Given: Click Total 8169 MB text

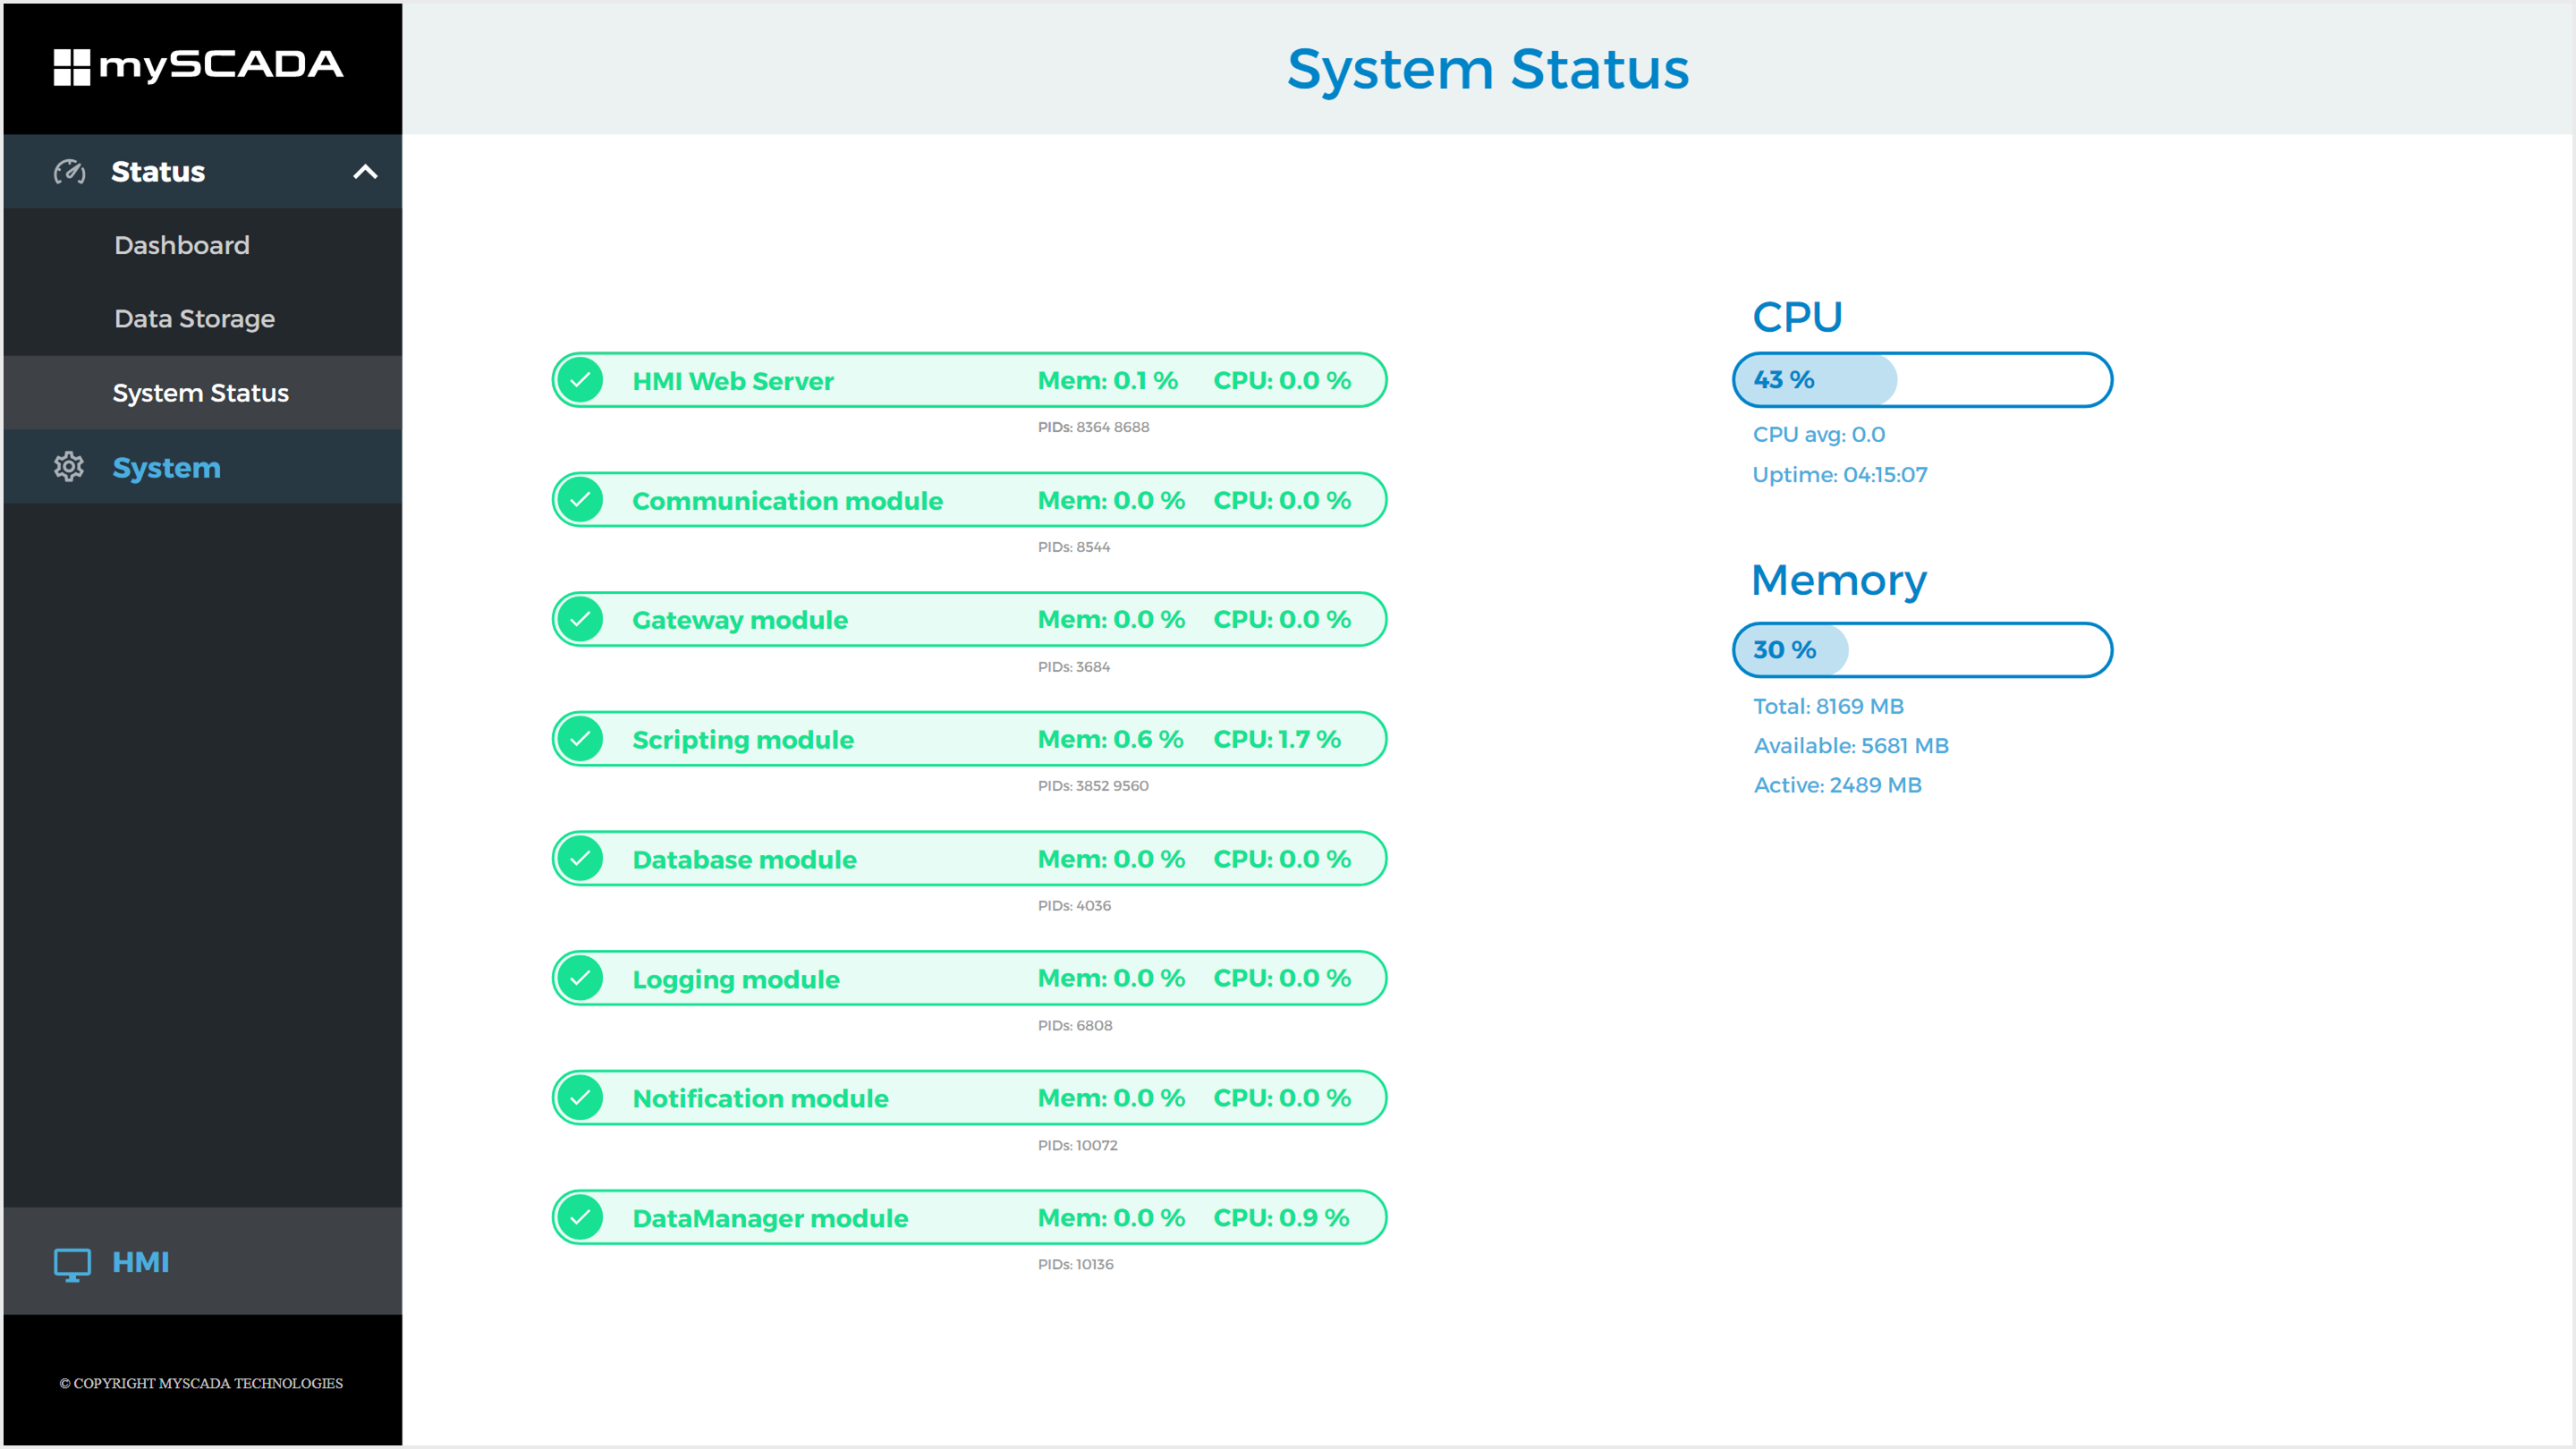Looking at the screenshot, I should click(1828, 706).
